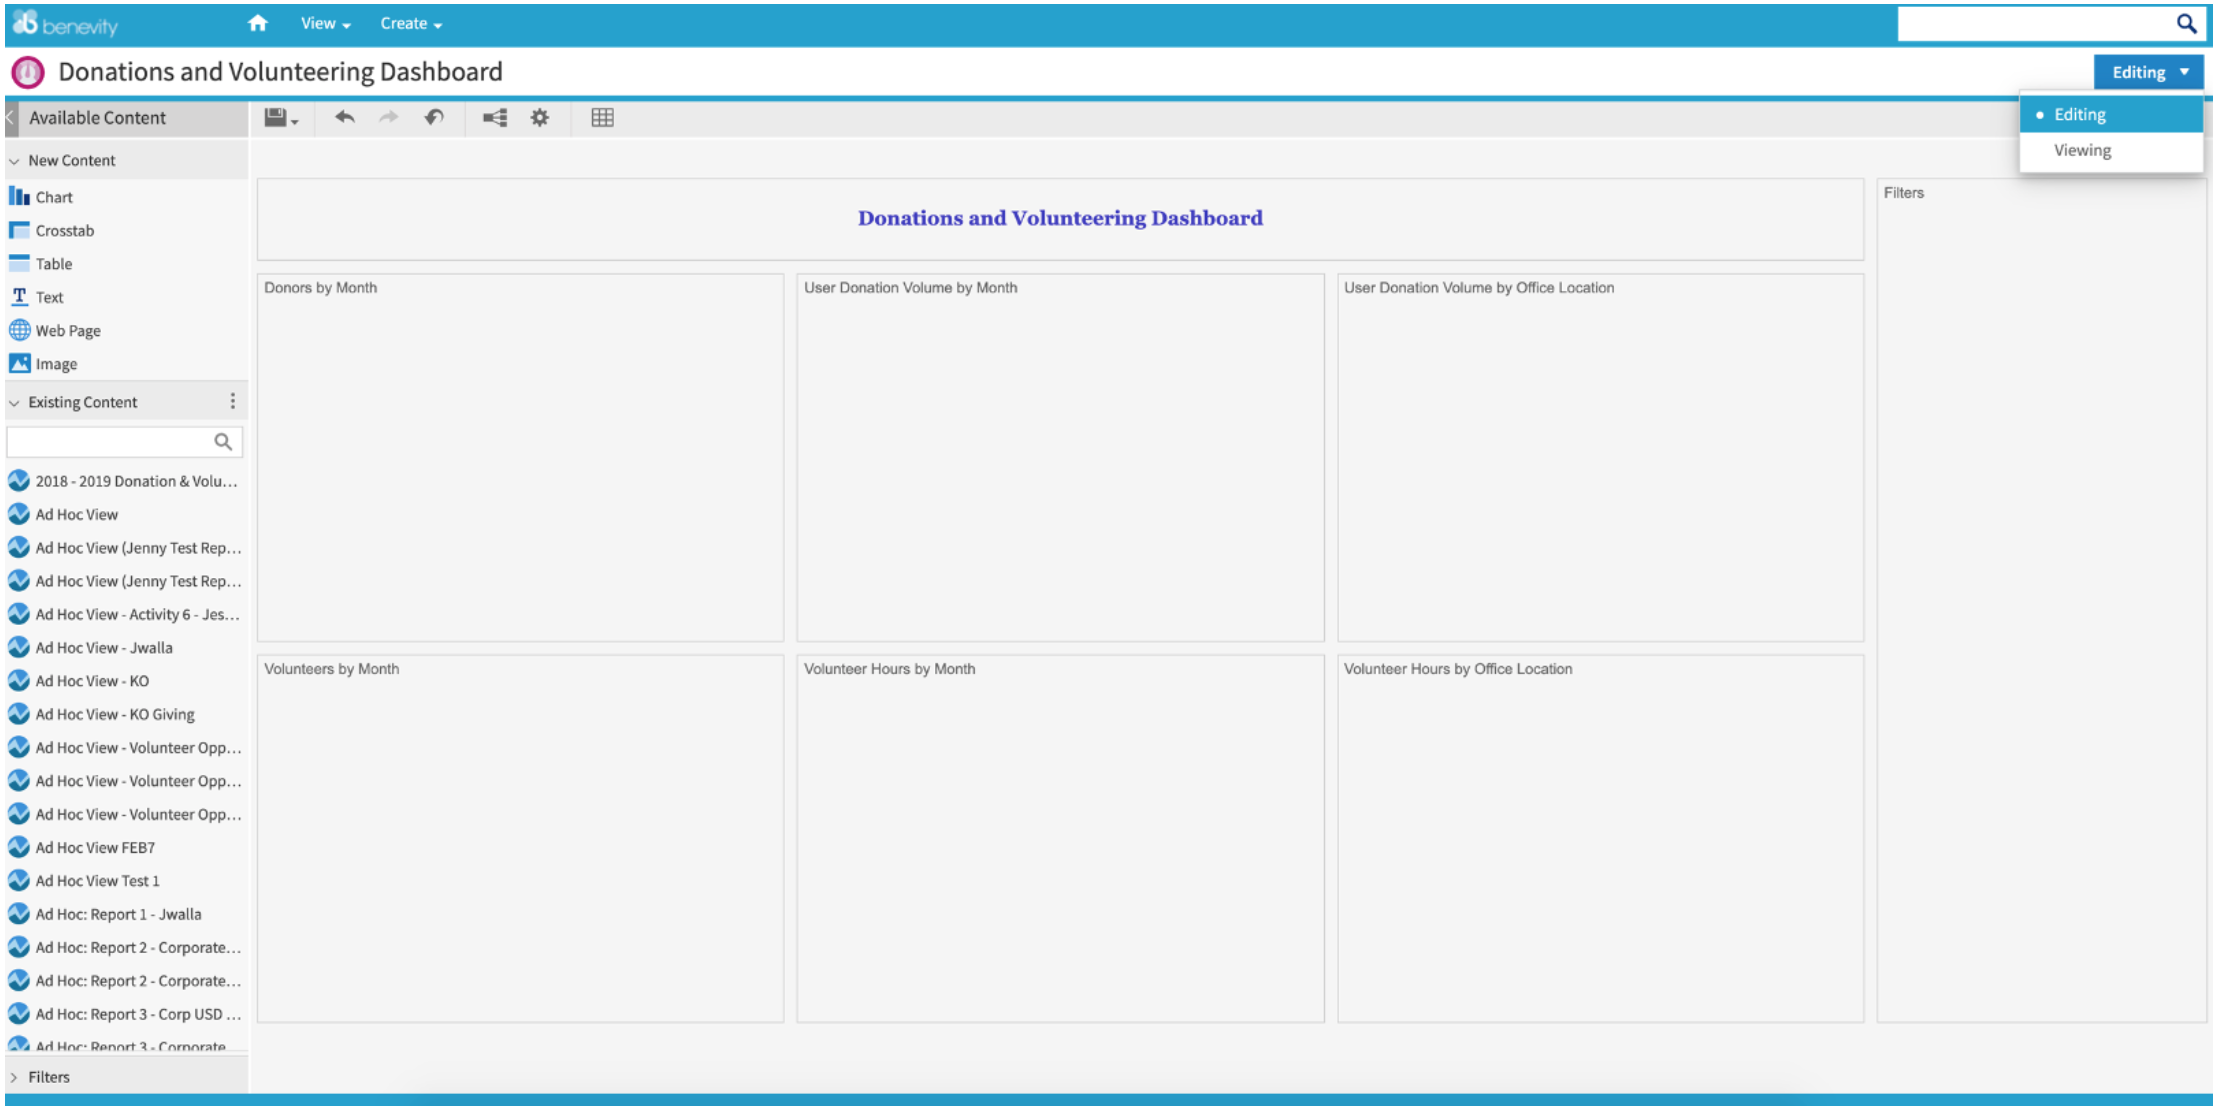This screenshot has width=2220, height=1114.
Task: Select Ad Hoc View - Jwalla
Action: pos(91,647)
